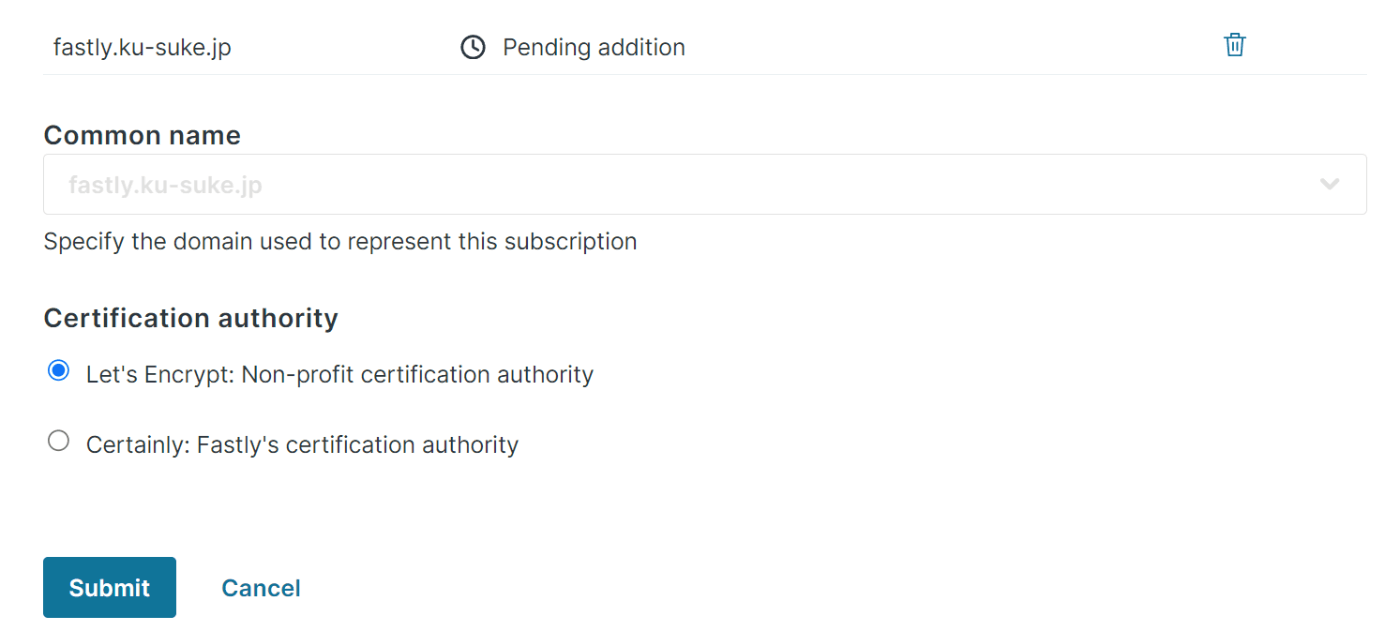The height and width of the screenshot is (631, 1400).
Task: Click the 'Certification authority' section heading
Action: coord(191,318)
